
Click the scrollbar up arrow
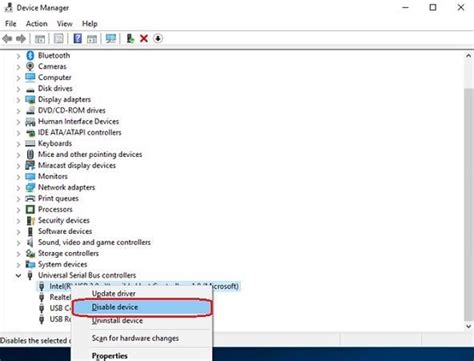pyautogui.click(x=468, y=56)
